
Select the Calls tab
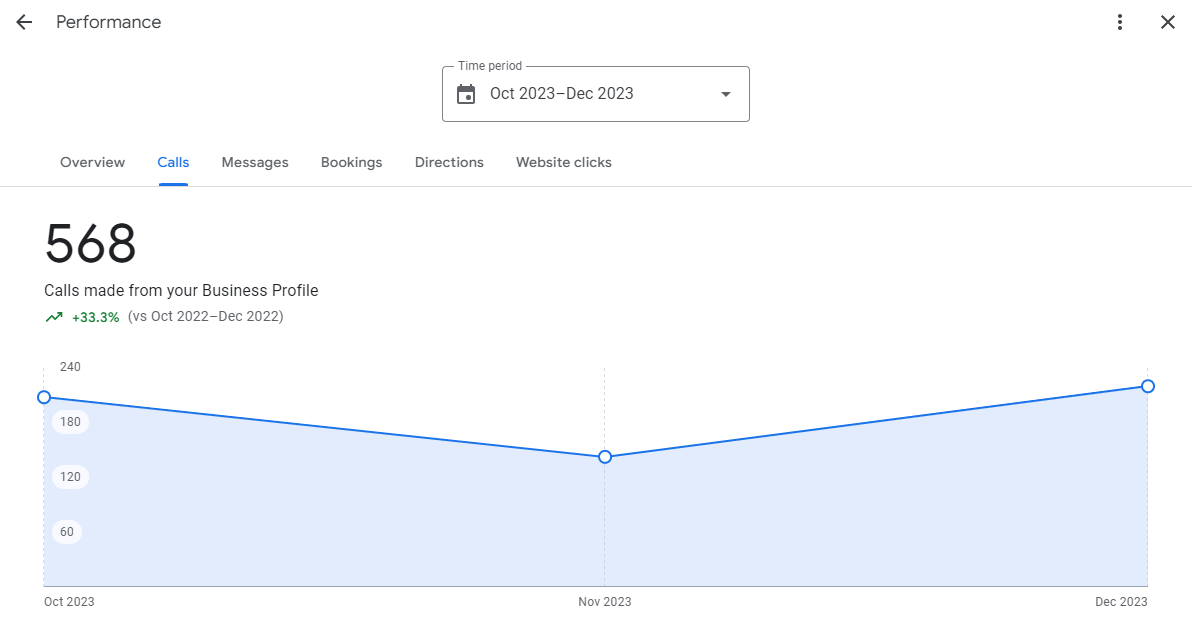[173, 162]
